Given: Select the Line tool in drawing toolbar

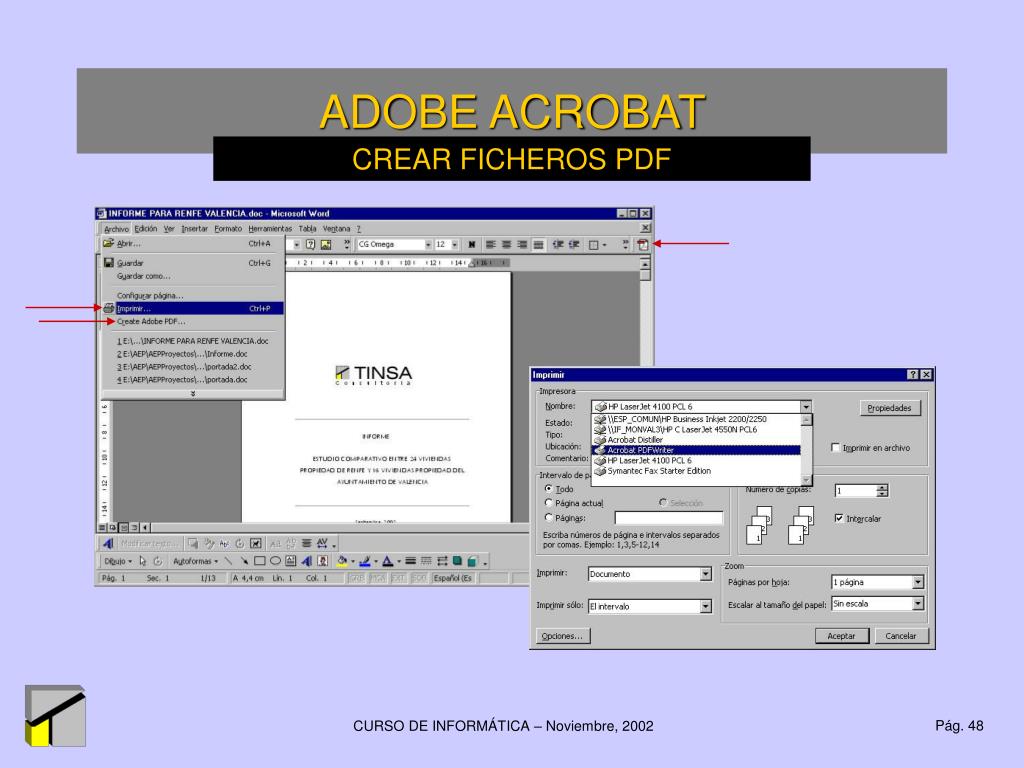Looking at the screenshot, I should (228, 561).
